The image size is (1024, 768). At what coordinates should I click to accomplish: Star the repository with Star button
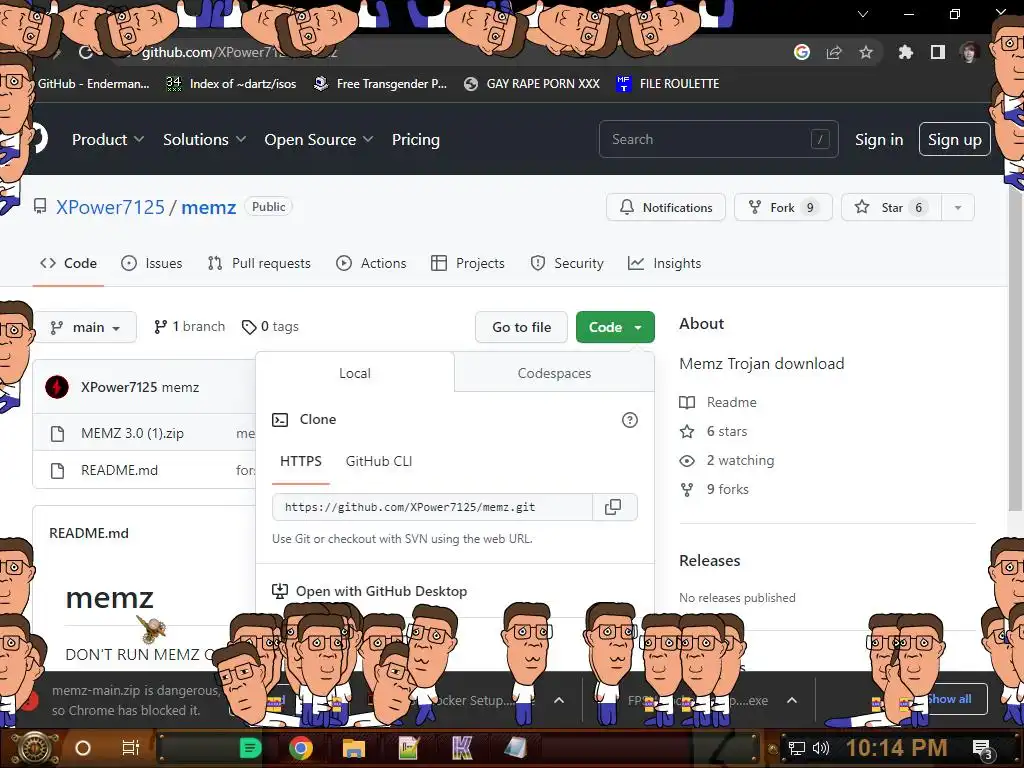pyautogui.click(x=891, y=207)
